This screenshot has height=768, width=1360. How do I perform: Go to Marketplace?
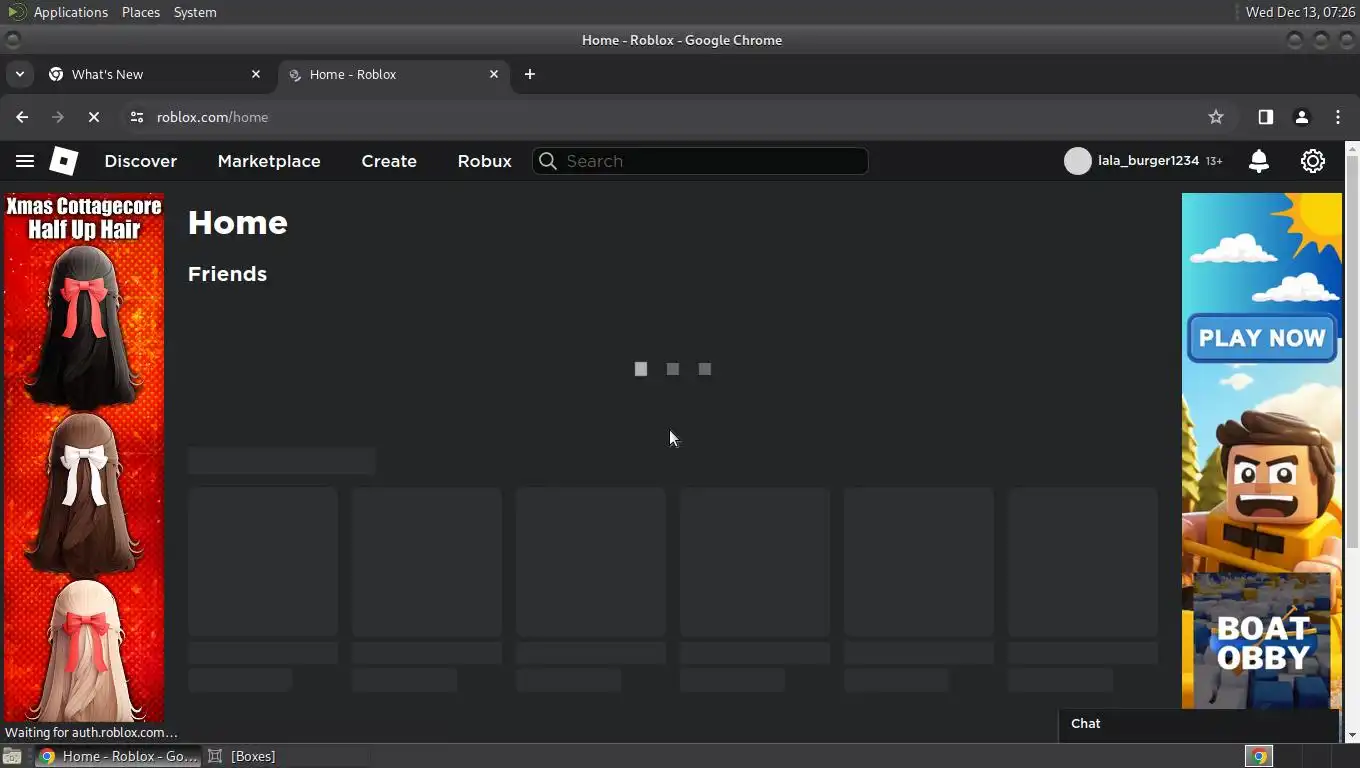[269, 161]
